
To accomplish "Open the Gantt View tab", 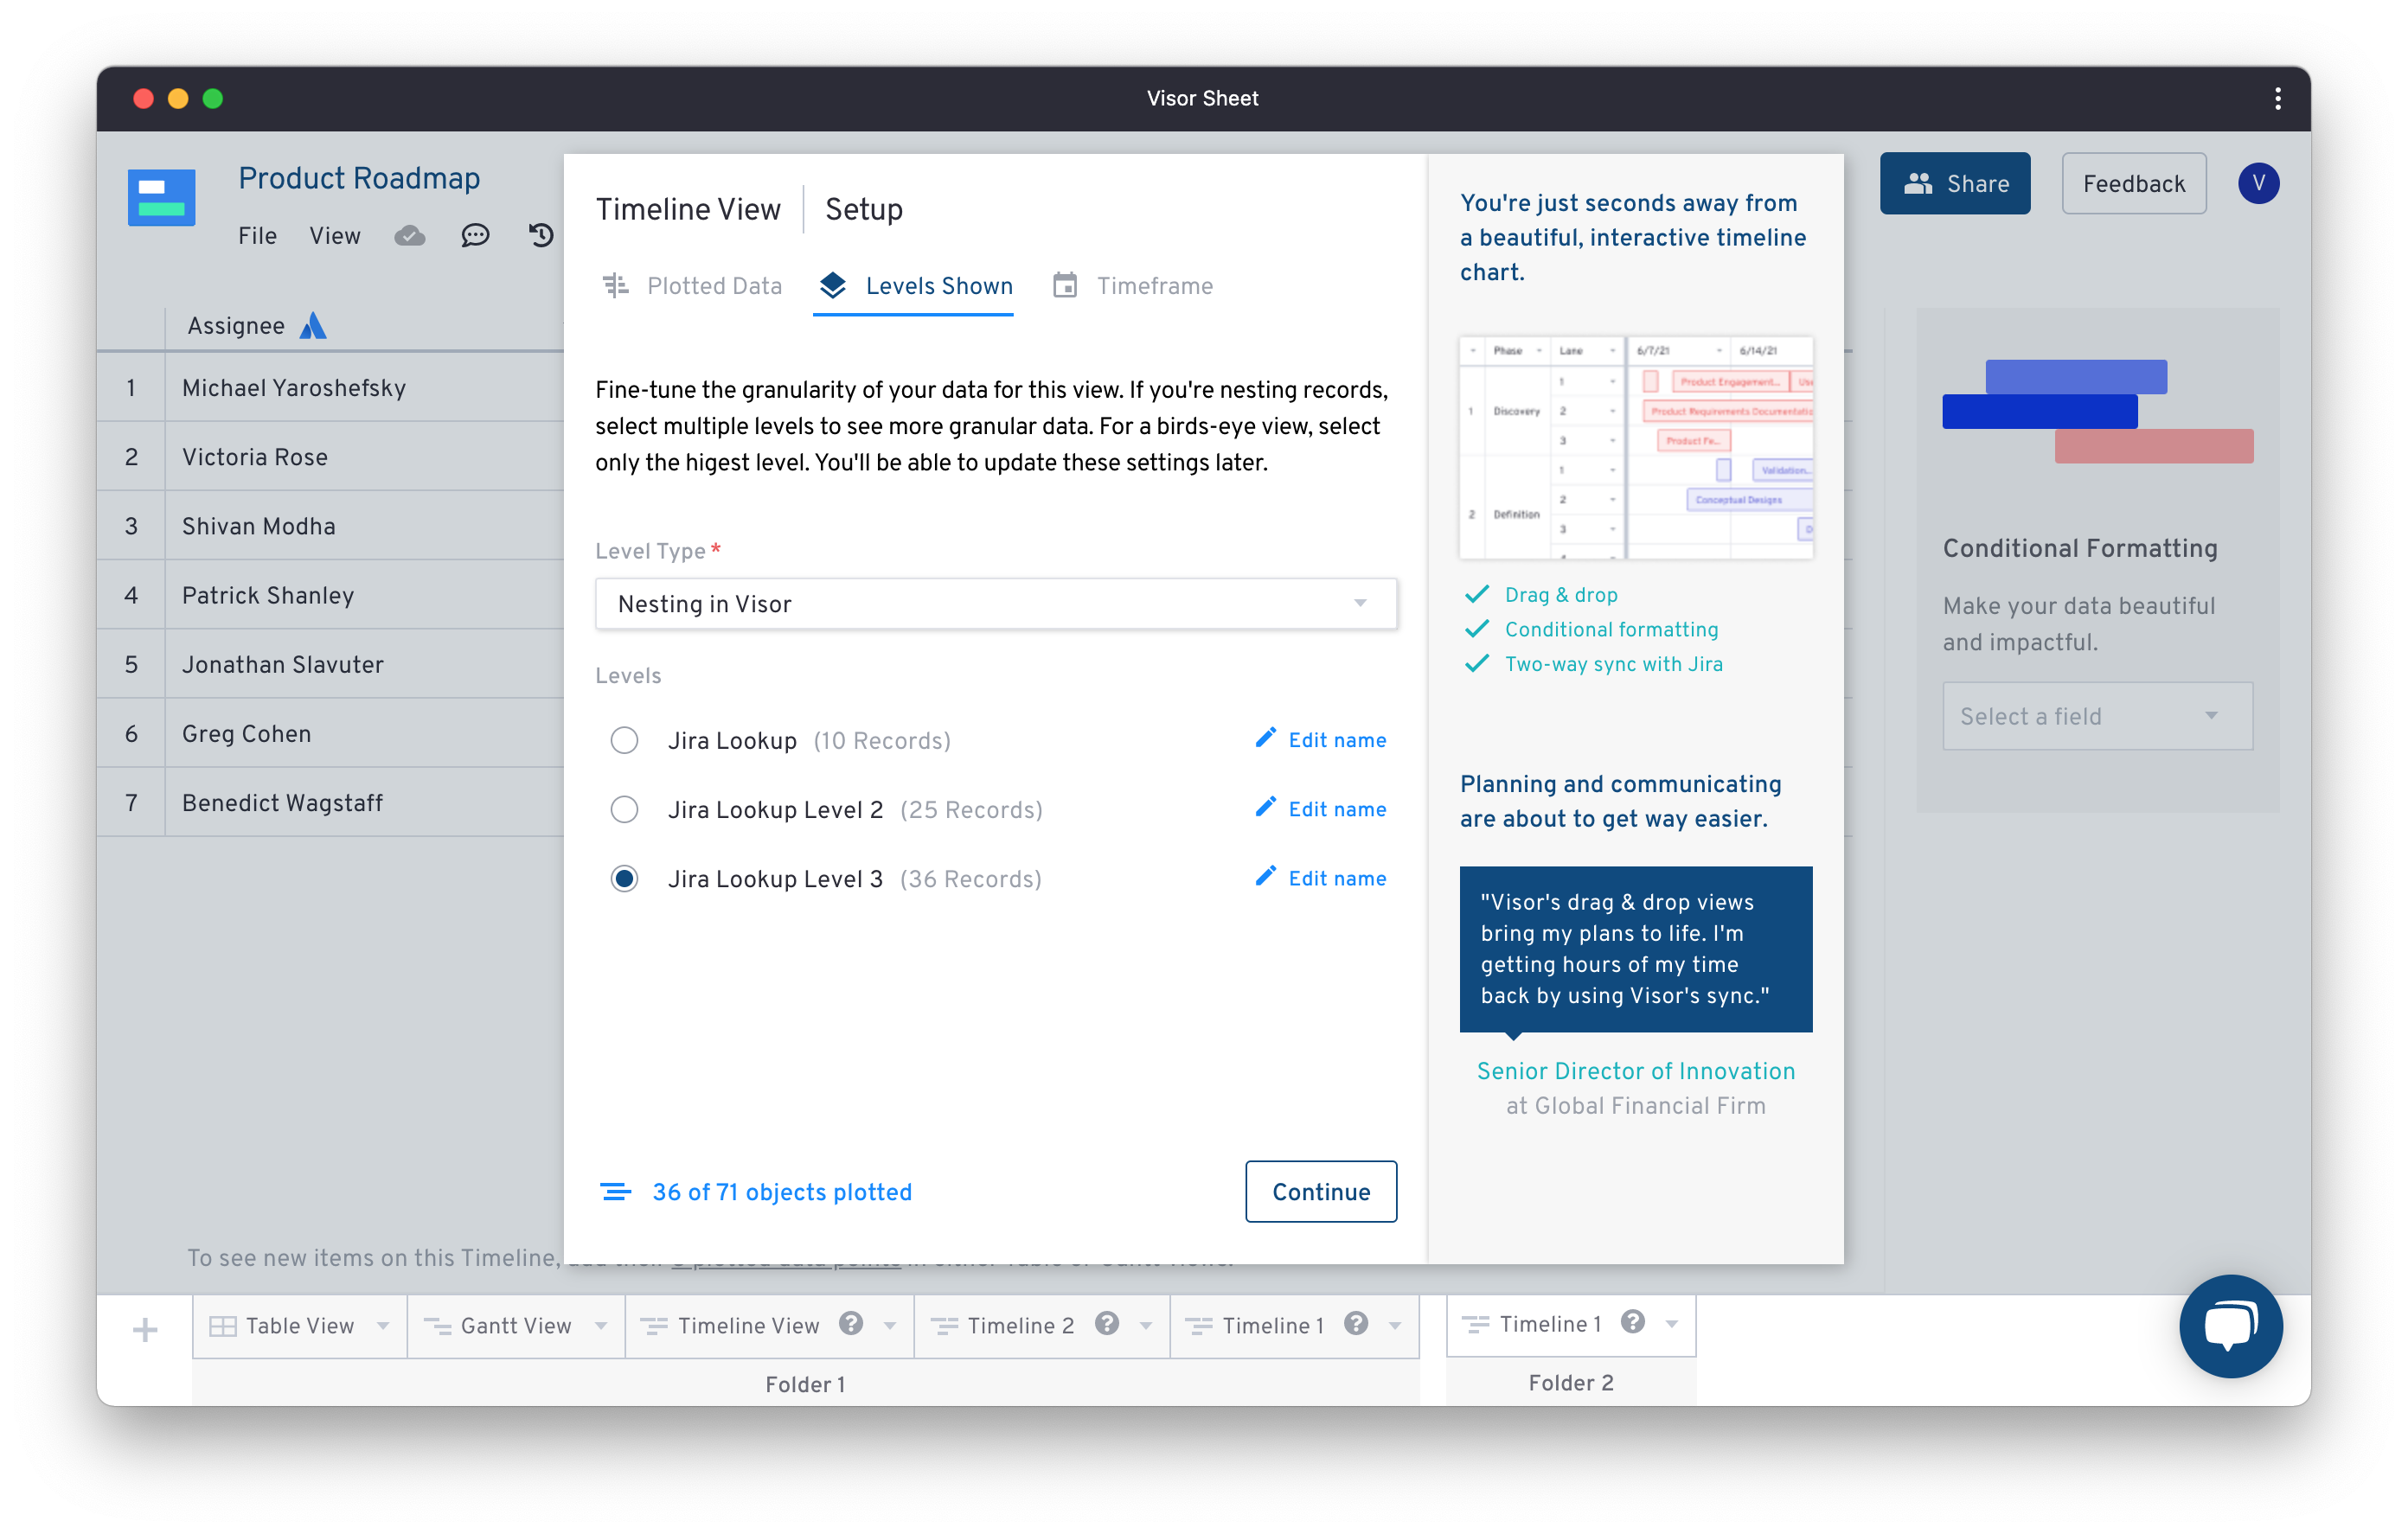I will point(516,1326).
